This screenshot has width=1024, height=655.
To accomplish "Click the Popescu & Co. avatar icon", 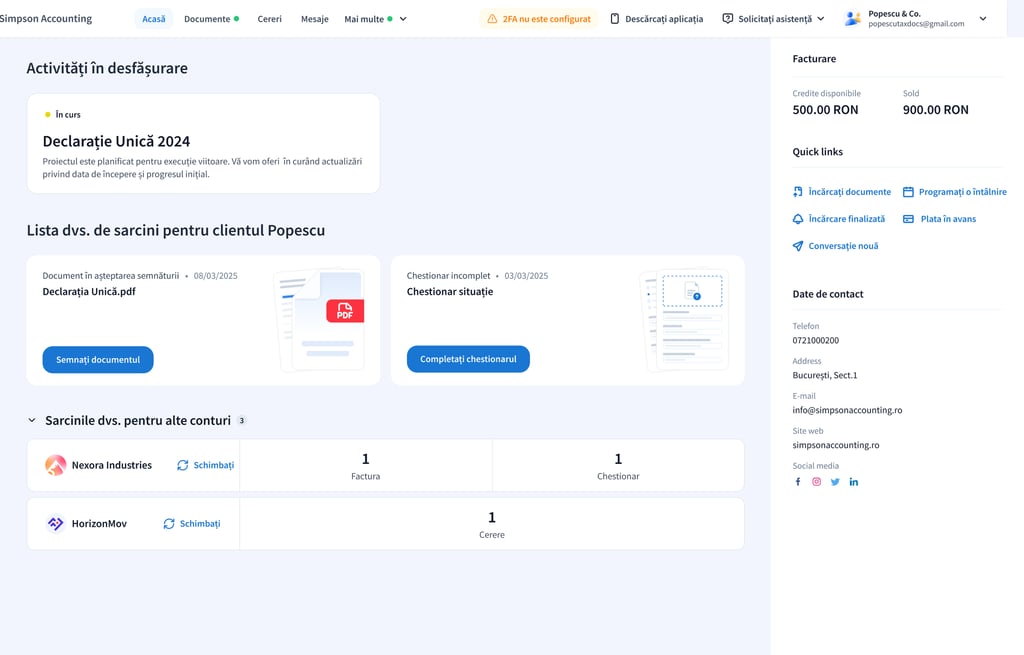I will click(x=852, y=19).
